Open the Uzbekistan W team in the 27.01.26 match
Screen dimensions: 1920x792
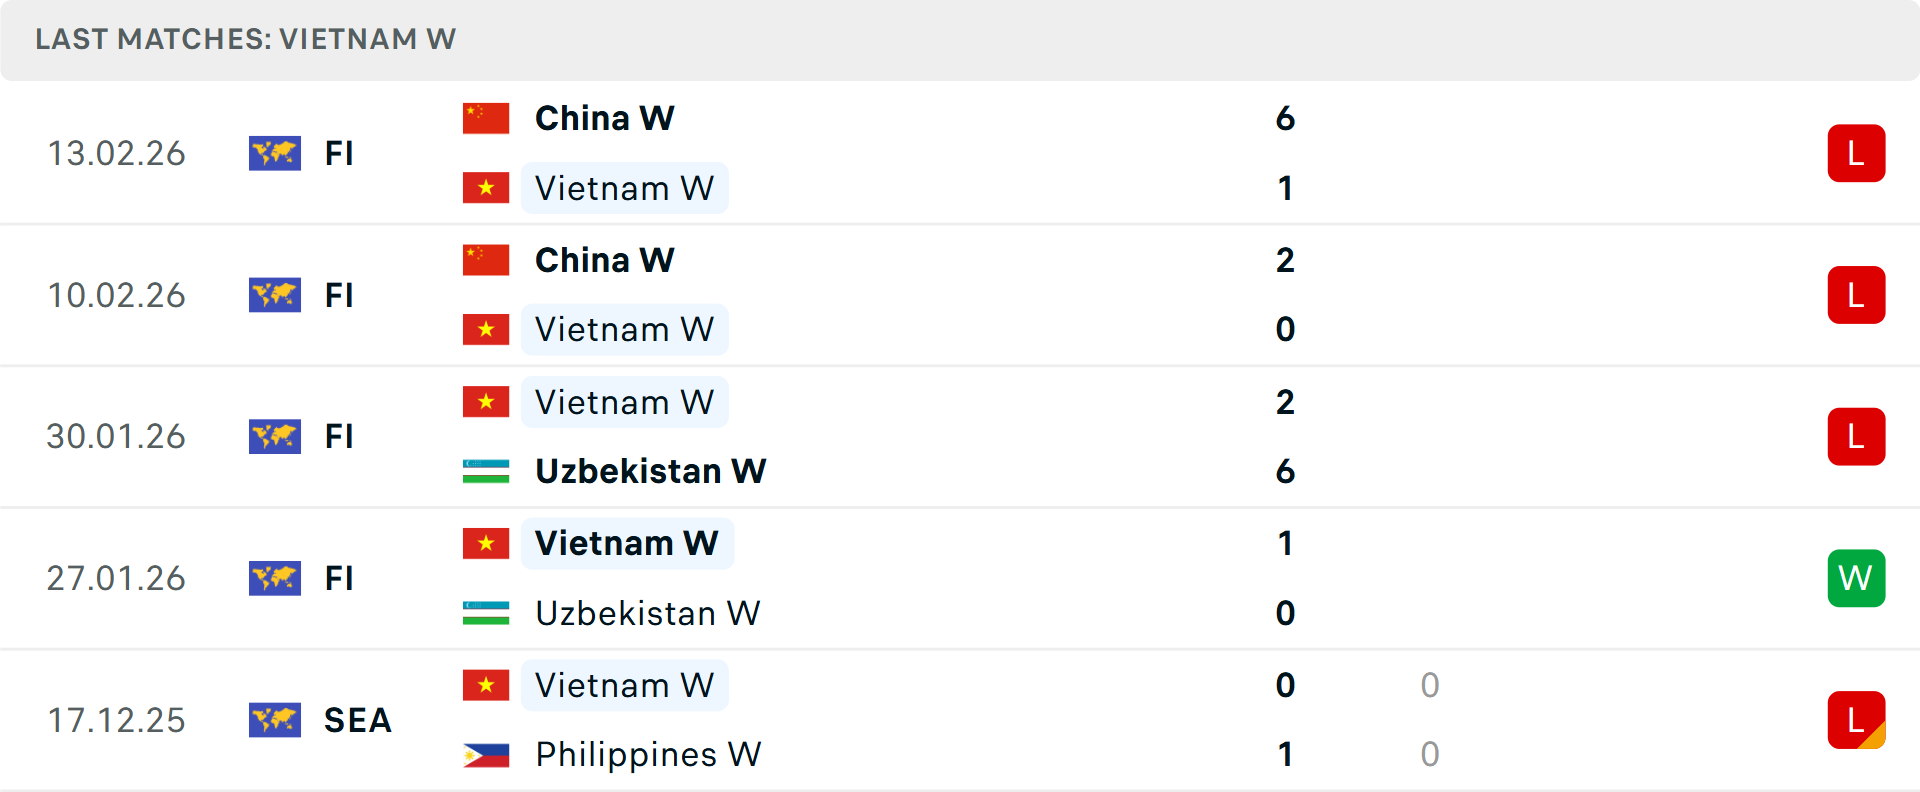[x=648, y=613]
